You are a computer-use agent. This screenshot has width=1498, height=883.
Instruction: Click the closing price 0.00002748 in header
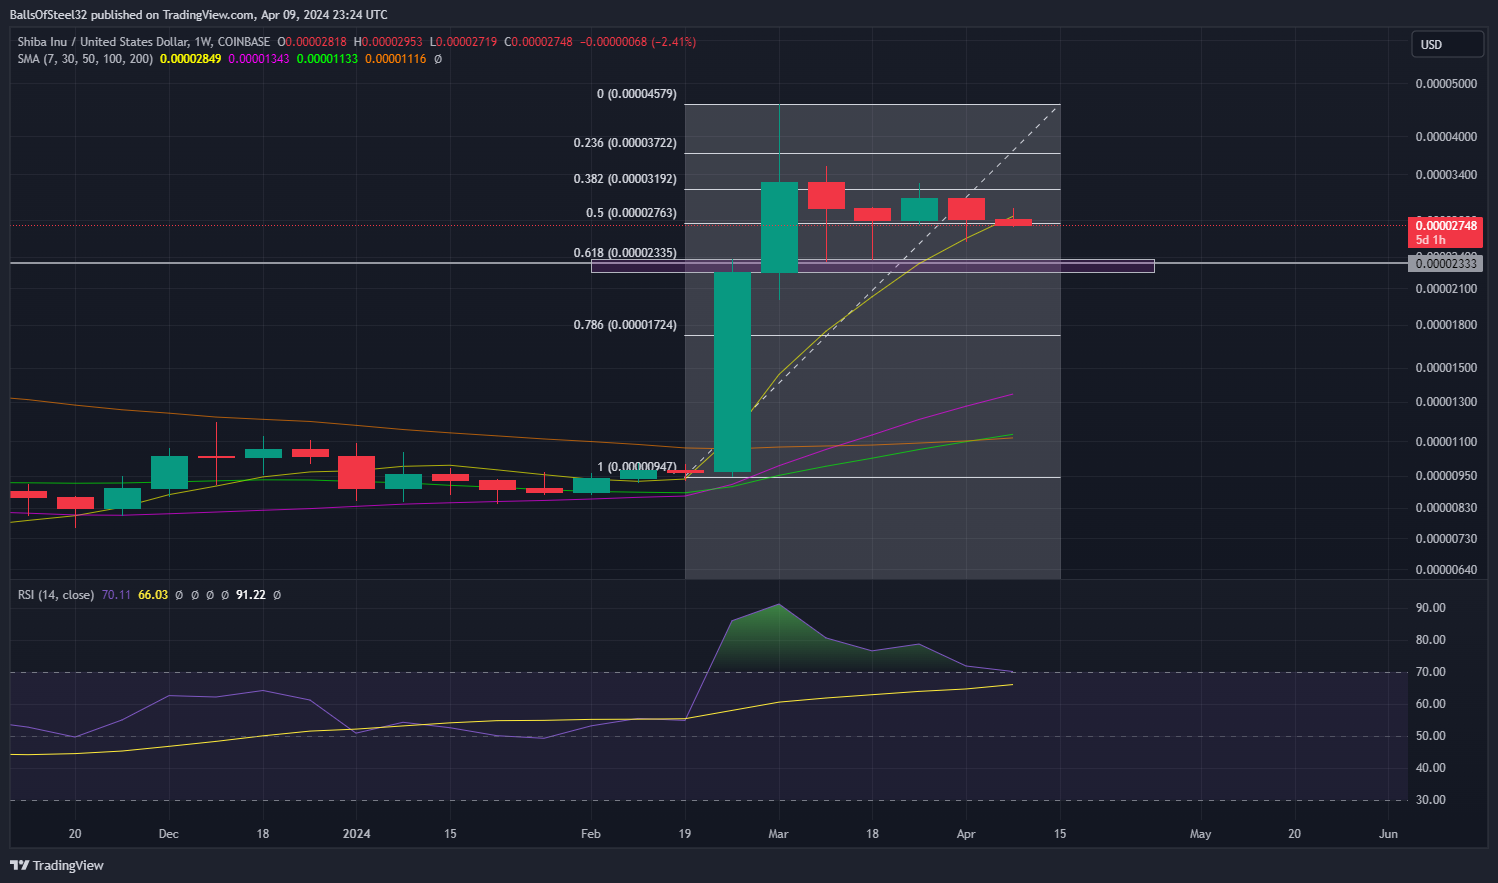coord(542,42)
